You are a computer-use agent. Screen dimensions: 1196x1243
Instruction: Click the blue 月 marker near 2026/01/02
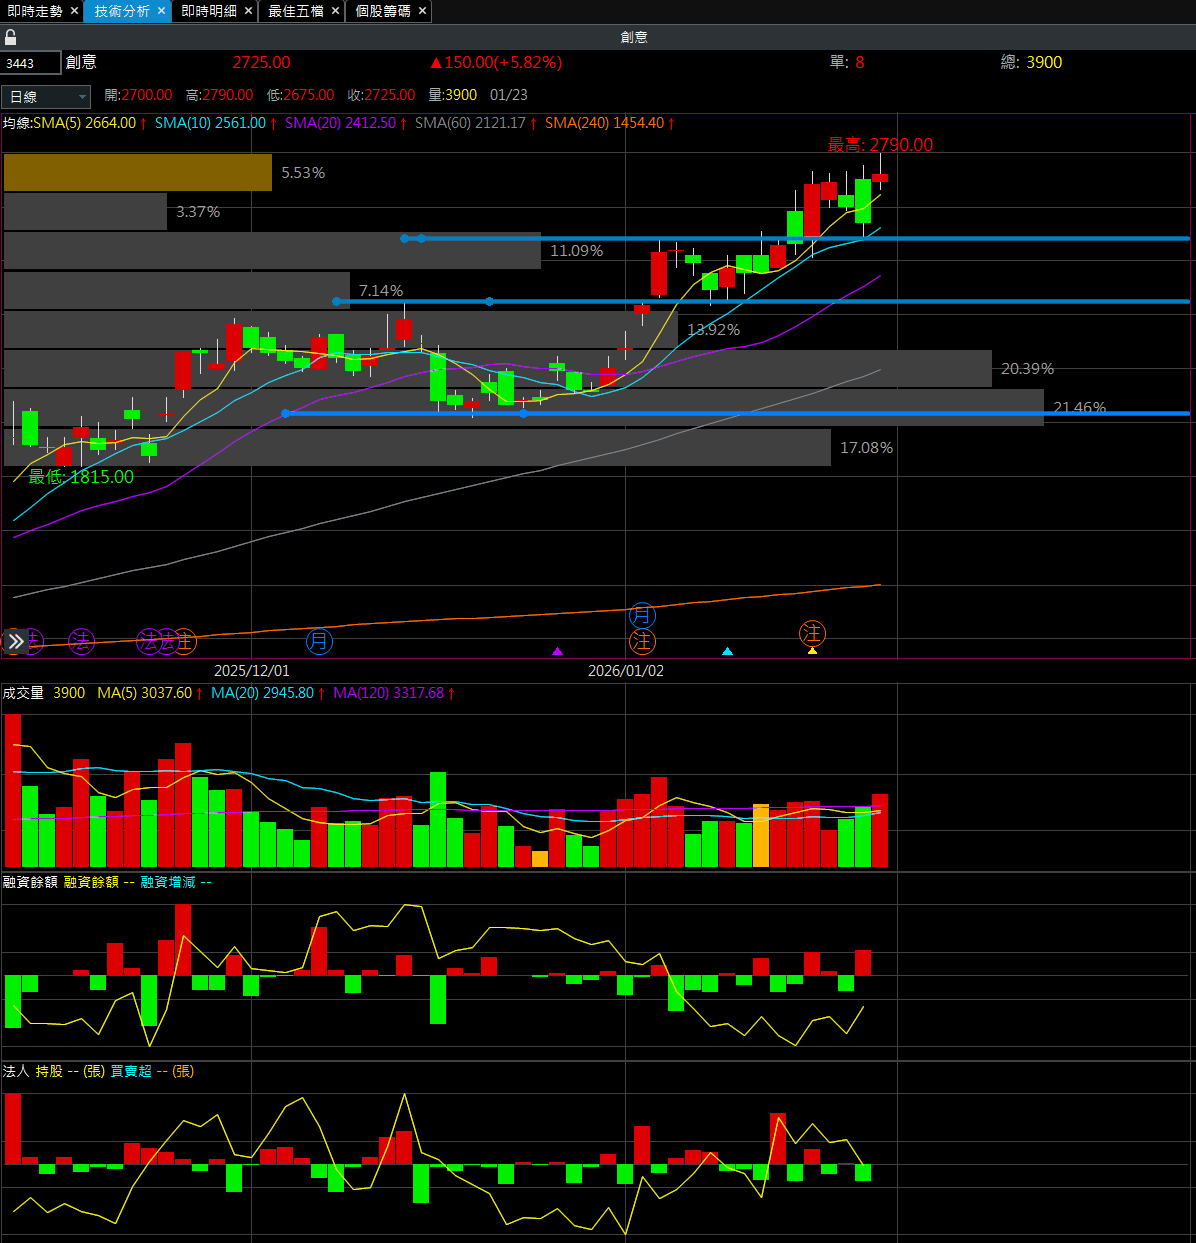tap(642, 615)
